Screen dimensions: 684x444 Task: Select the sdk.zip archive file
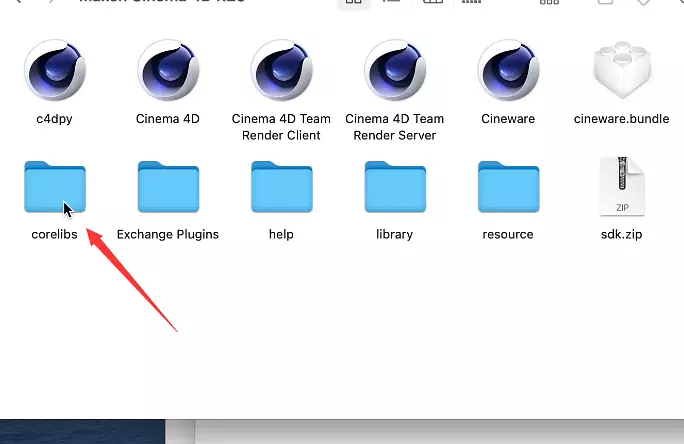622,187
